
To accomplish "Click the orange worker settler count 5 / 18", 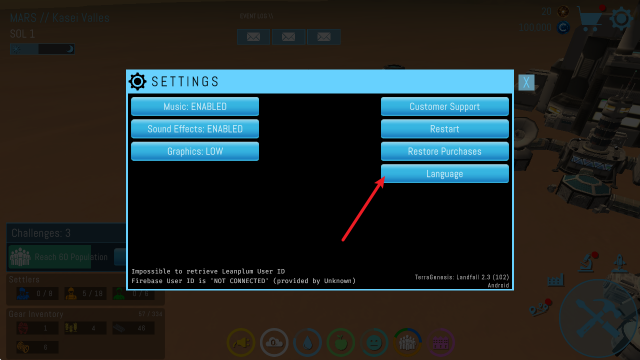I will tap(85, 293).
